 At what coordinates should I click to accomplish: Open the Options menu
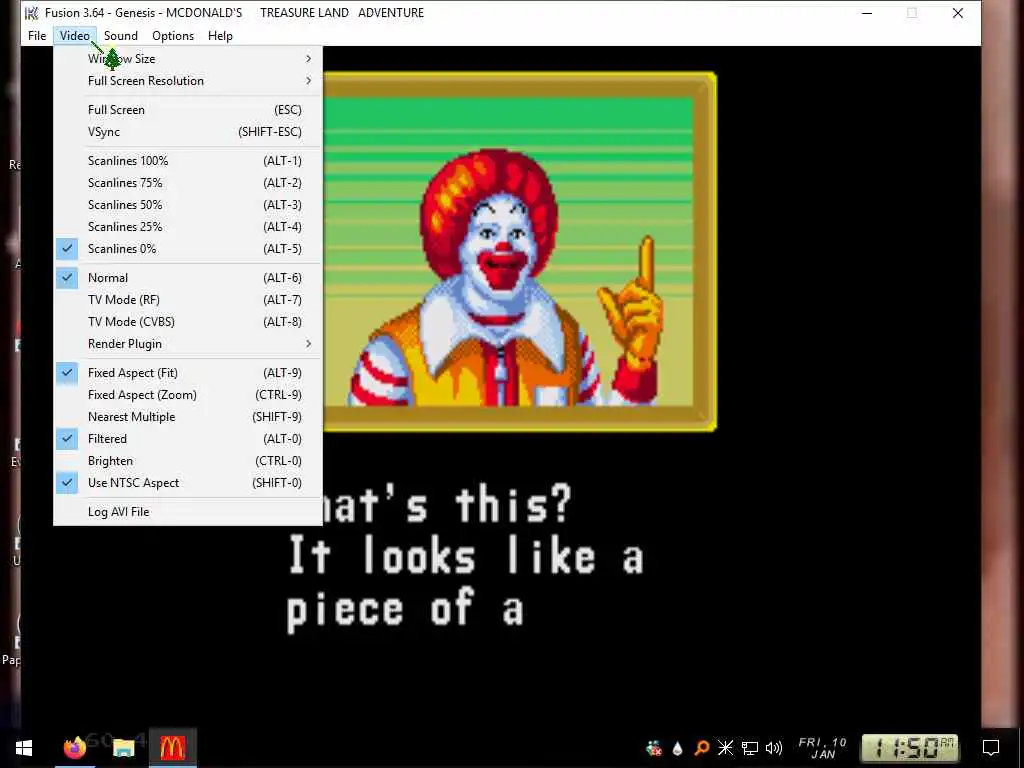pyautogui.click(x=173, y=36)
